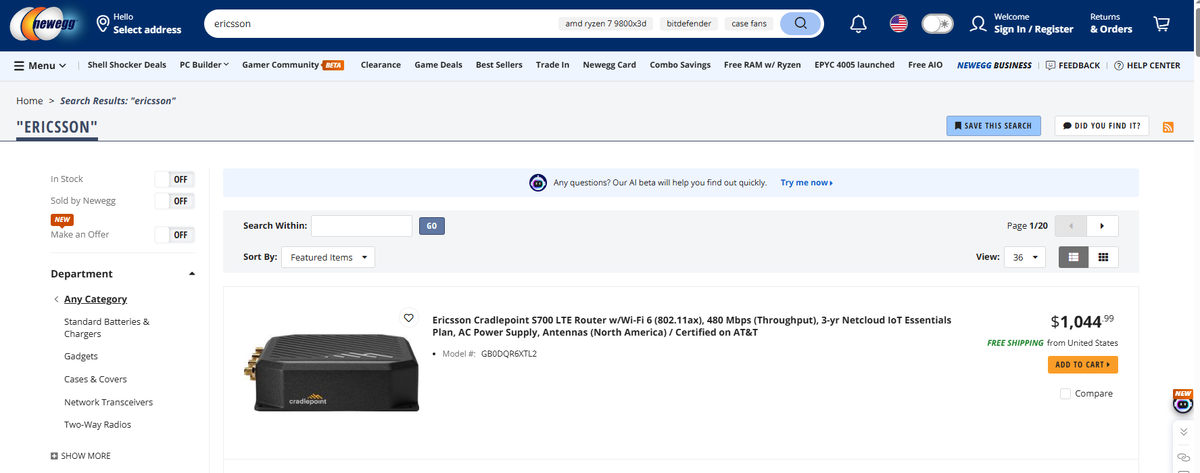
Task: Click ADD TO CART button
Action: pyautogui.click(x=1083, y=364)
